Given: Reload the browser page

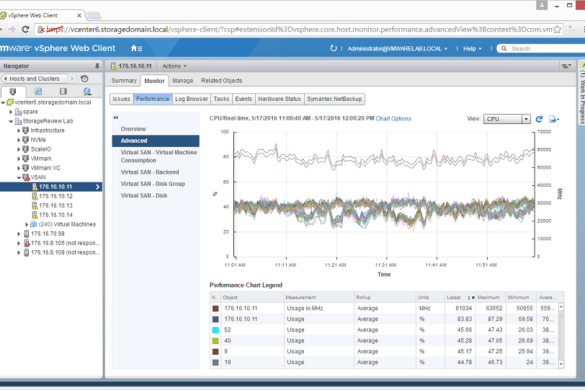Looking at the screenshot, I should [x=25, y=29].
